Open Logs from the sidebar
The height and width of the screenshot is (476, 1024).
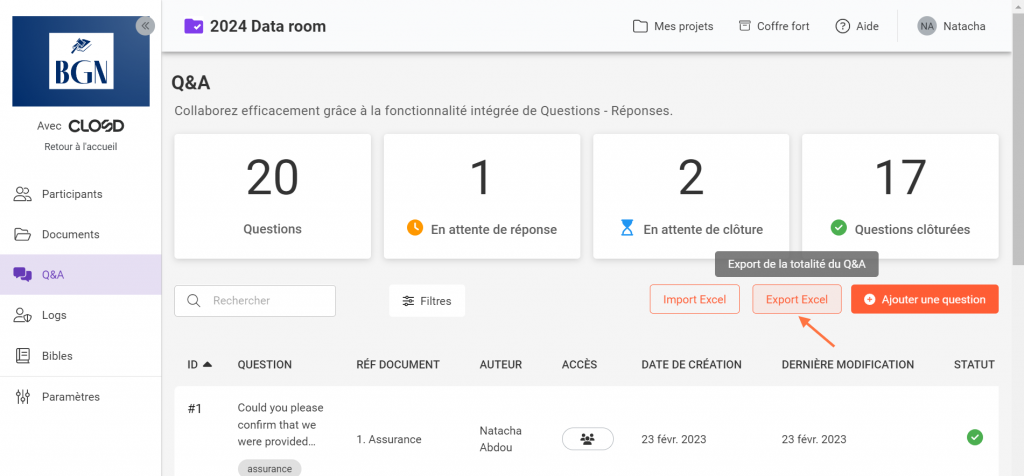(54, 315)
